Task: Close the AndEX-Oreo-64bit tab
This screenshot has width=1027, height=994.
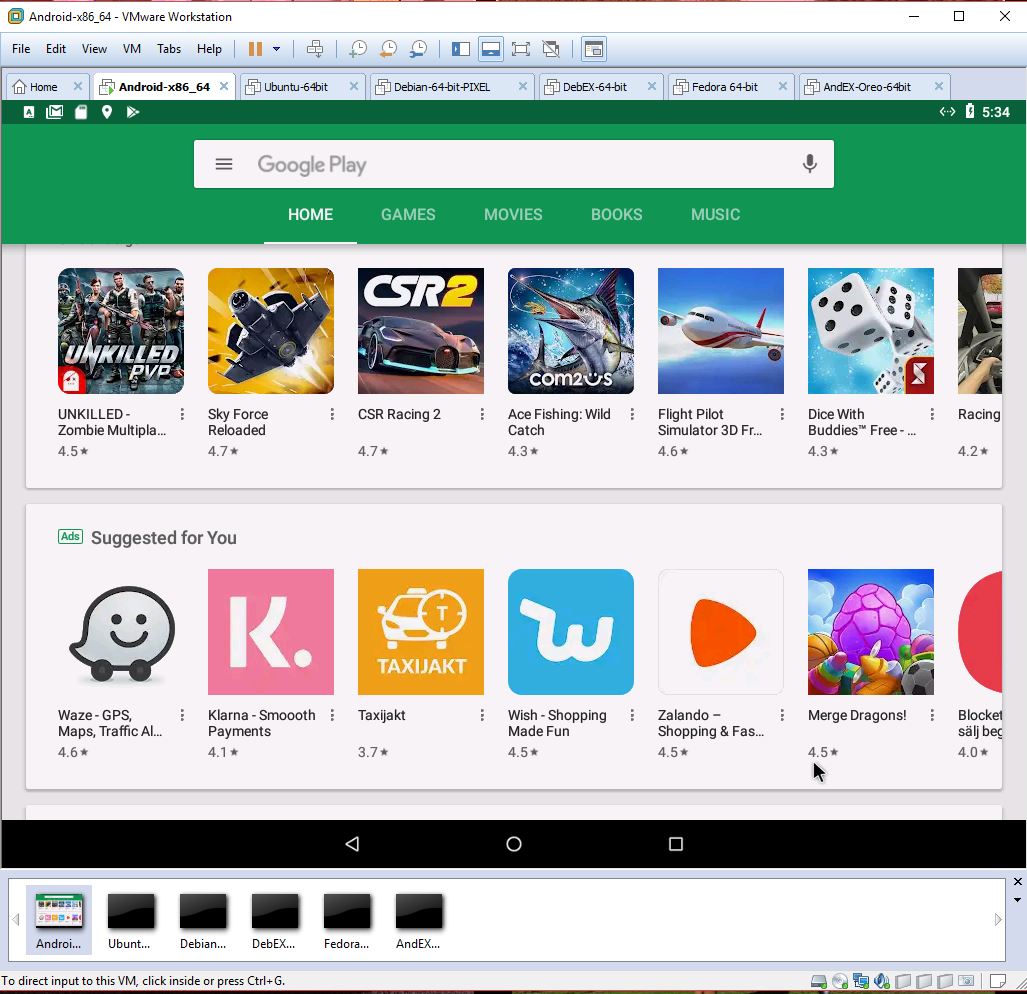Action: pos(939,86)
